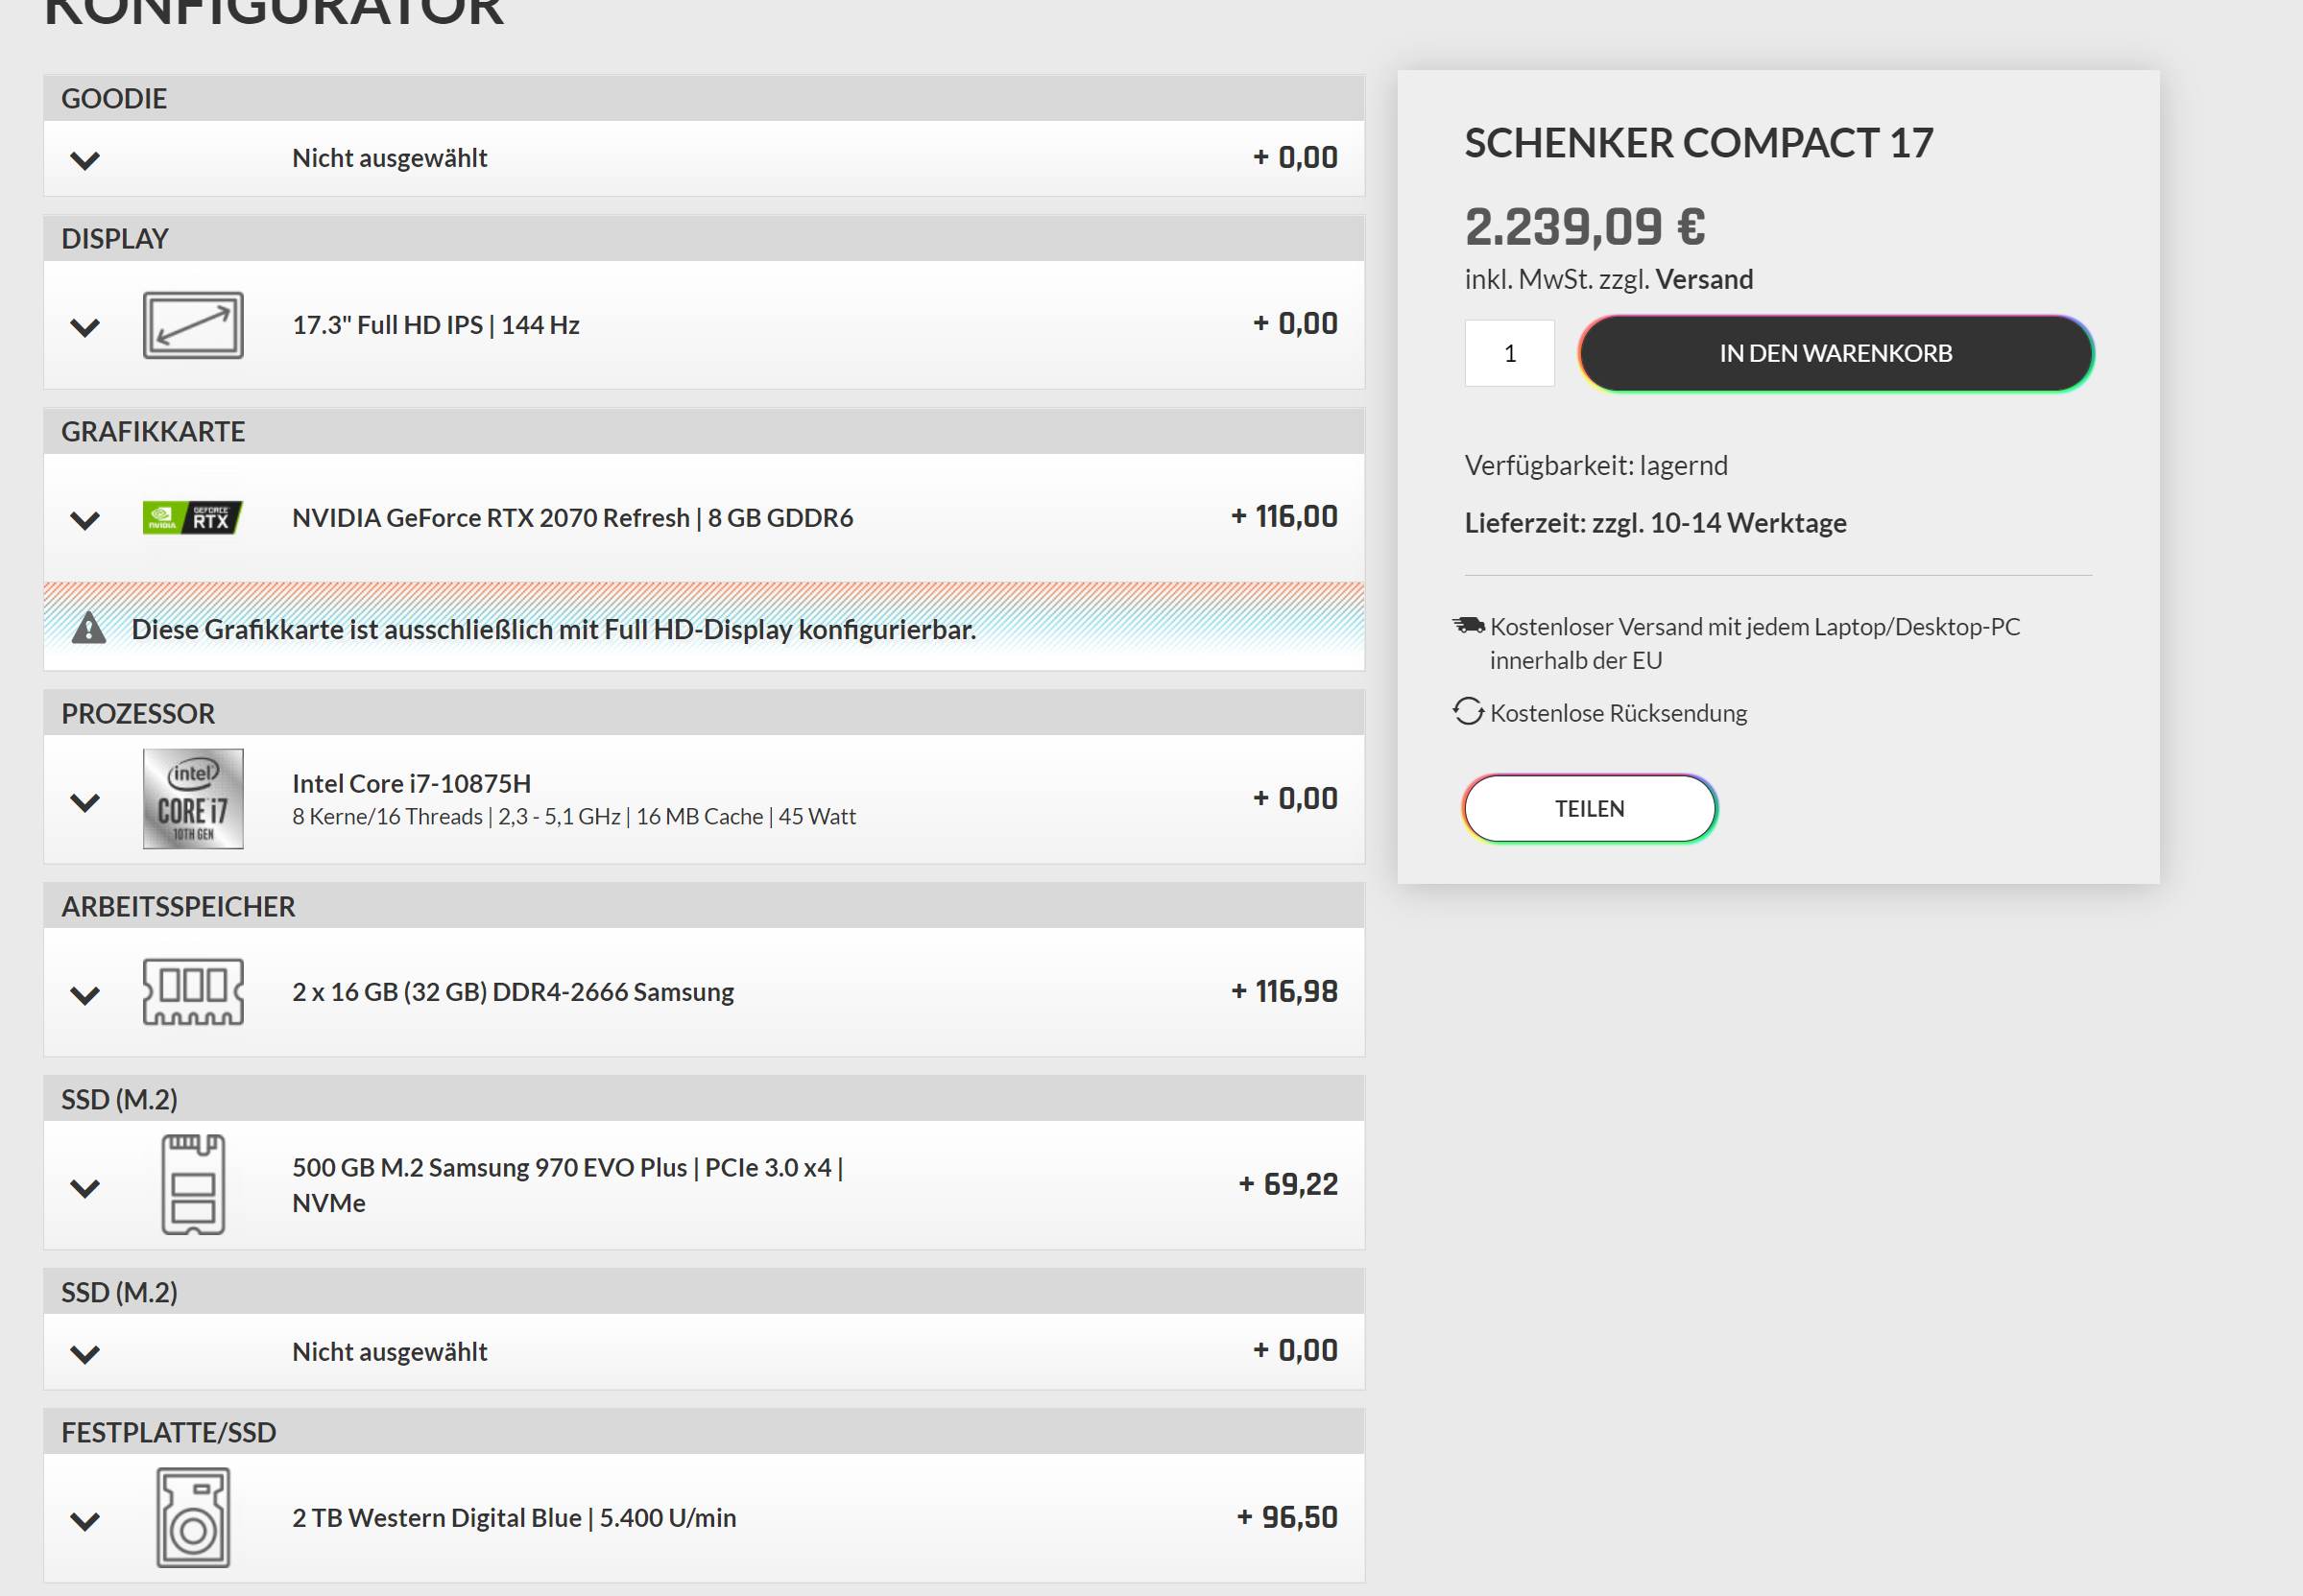Image resolution: width=2303 pixels, height=1596 pixels.
Task: Click the hard drive icon for Western Digital
Action: (x=193, y=1517)
